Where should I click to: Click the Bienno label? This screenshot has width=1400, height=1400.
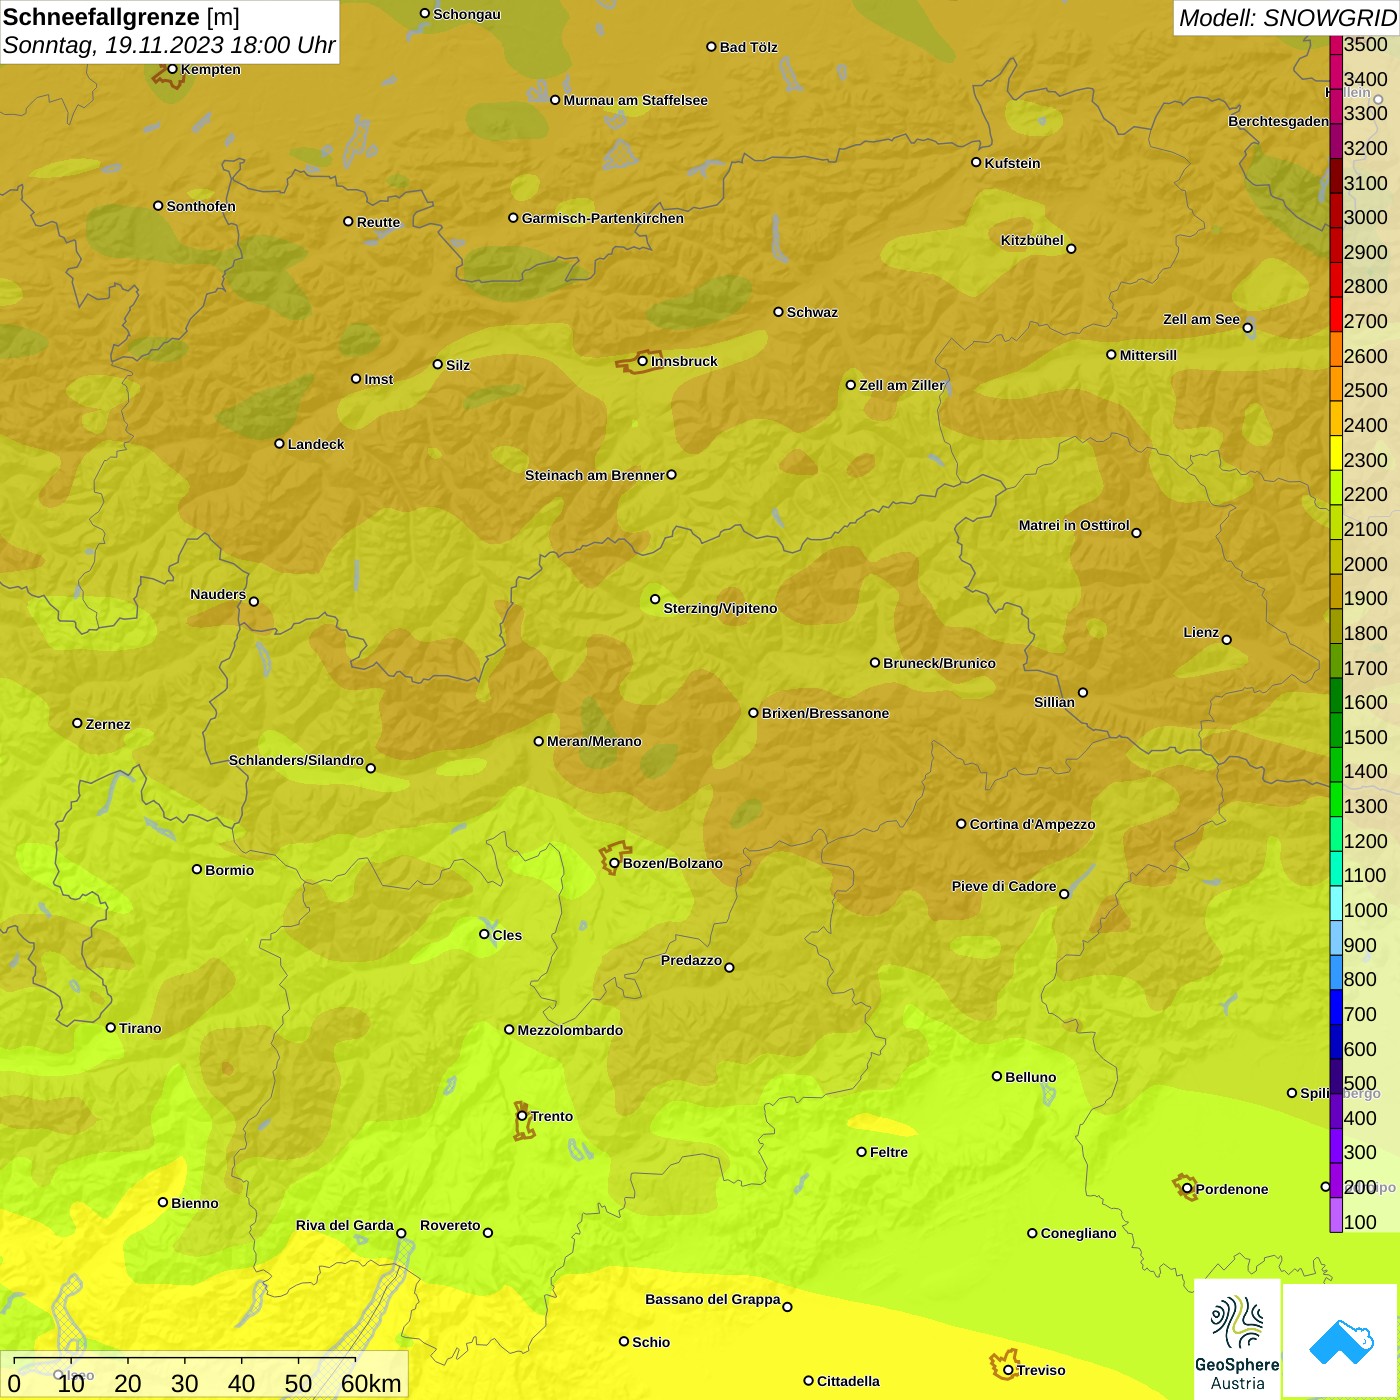(195, 1203)
